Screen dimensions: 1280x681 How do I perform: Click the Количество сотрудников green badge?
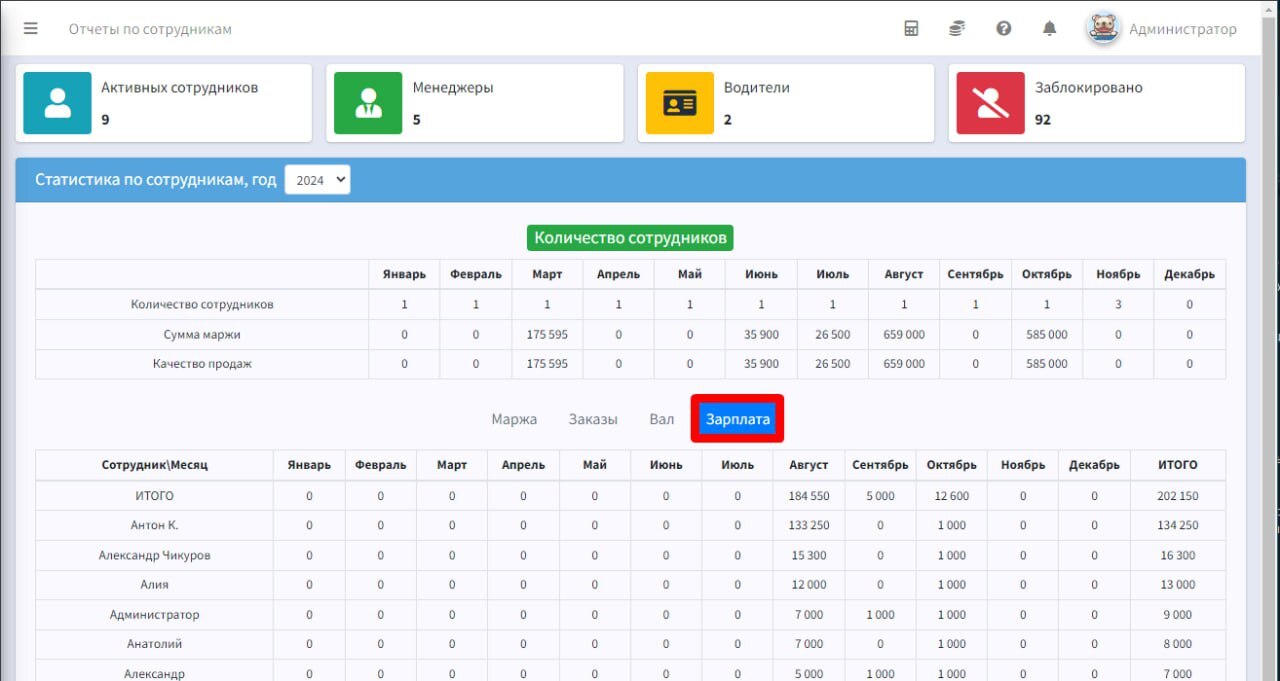click(x=630, y=238)
